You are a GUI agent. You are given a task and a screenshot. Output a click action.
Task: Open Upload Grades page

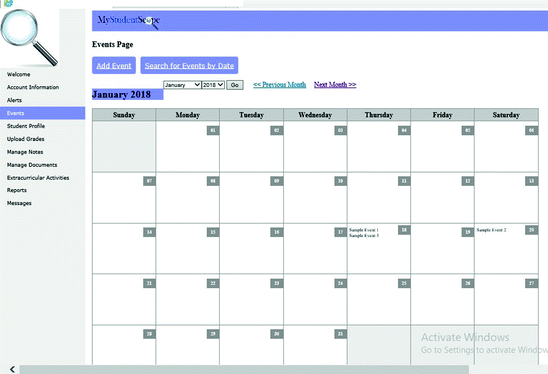(26, 139)
